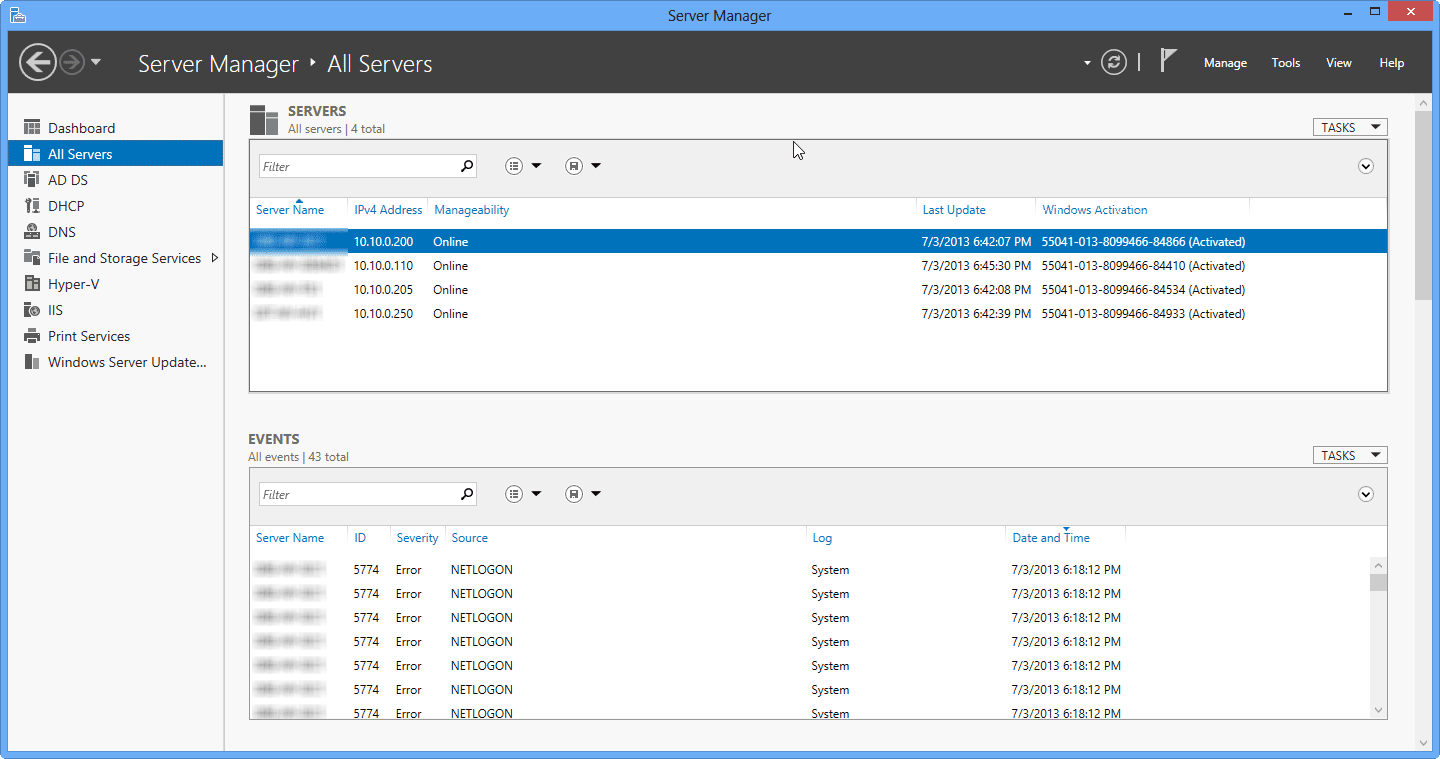Open the Hyper-V role page
The image size is (1440, 759).
coord(116,284)
